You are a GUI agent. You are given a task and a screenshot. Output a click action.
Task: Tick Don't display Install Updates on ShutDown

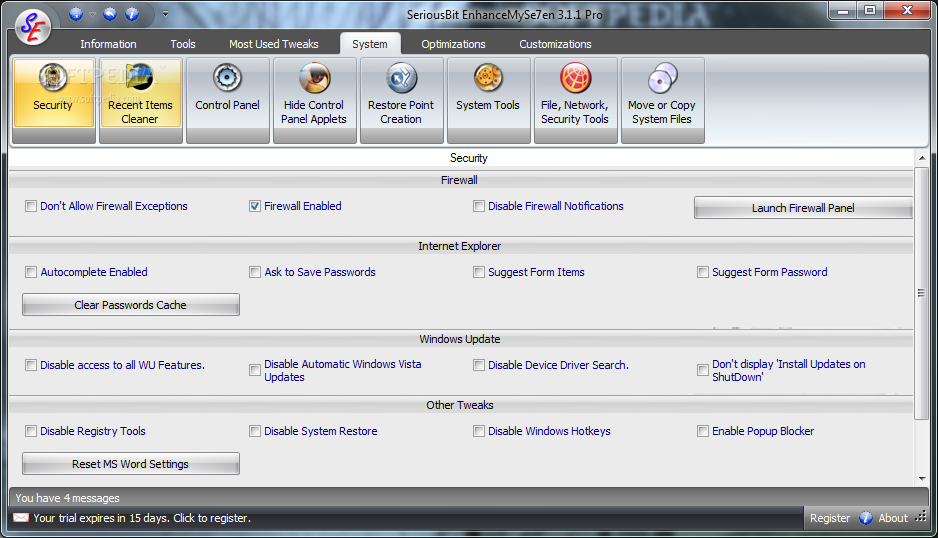tap(703, 370)
